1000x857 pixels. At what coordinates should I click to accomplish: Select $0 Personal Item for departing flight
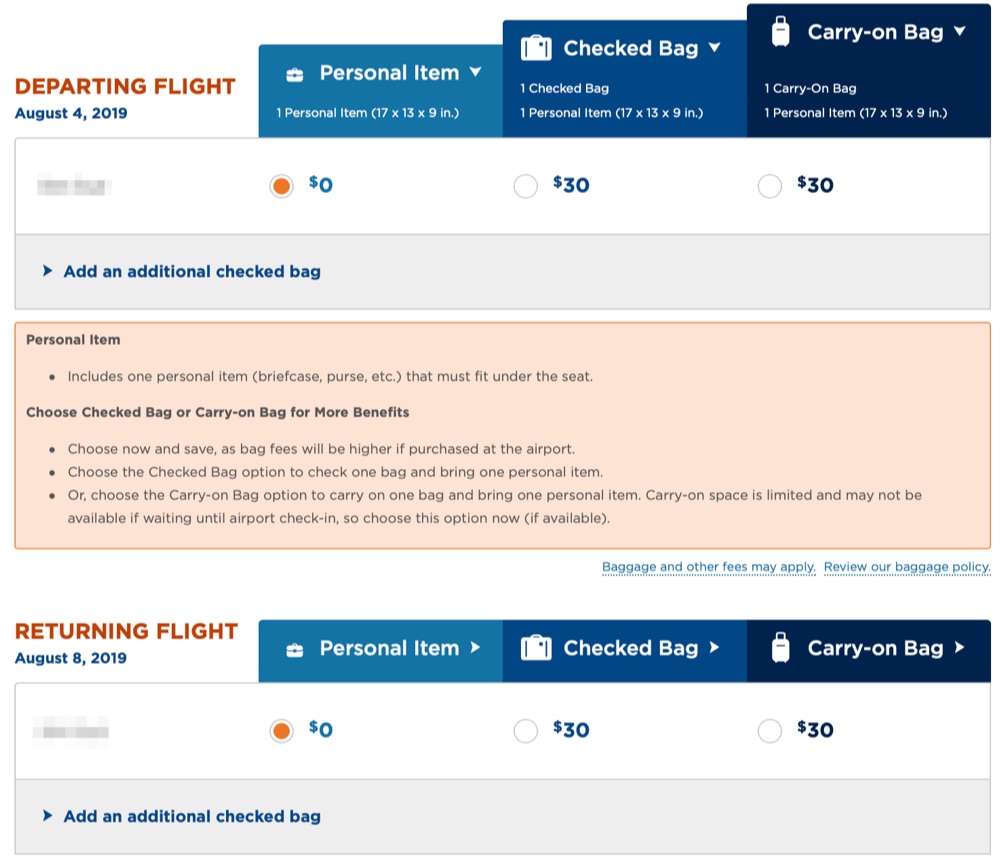282,186
